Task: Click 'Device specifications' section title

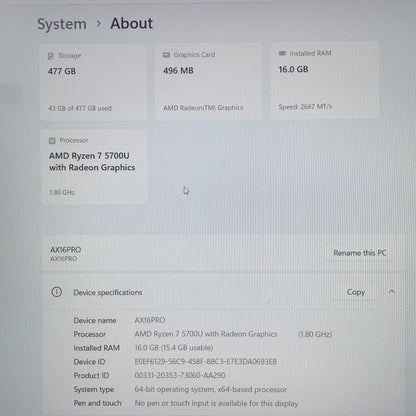Action: [108, 293]
